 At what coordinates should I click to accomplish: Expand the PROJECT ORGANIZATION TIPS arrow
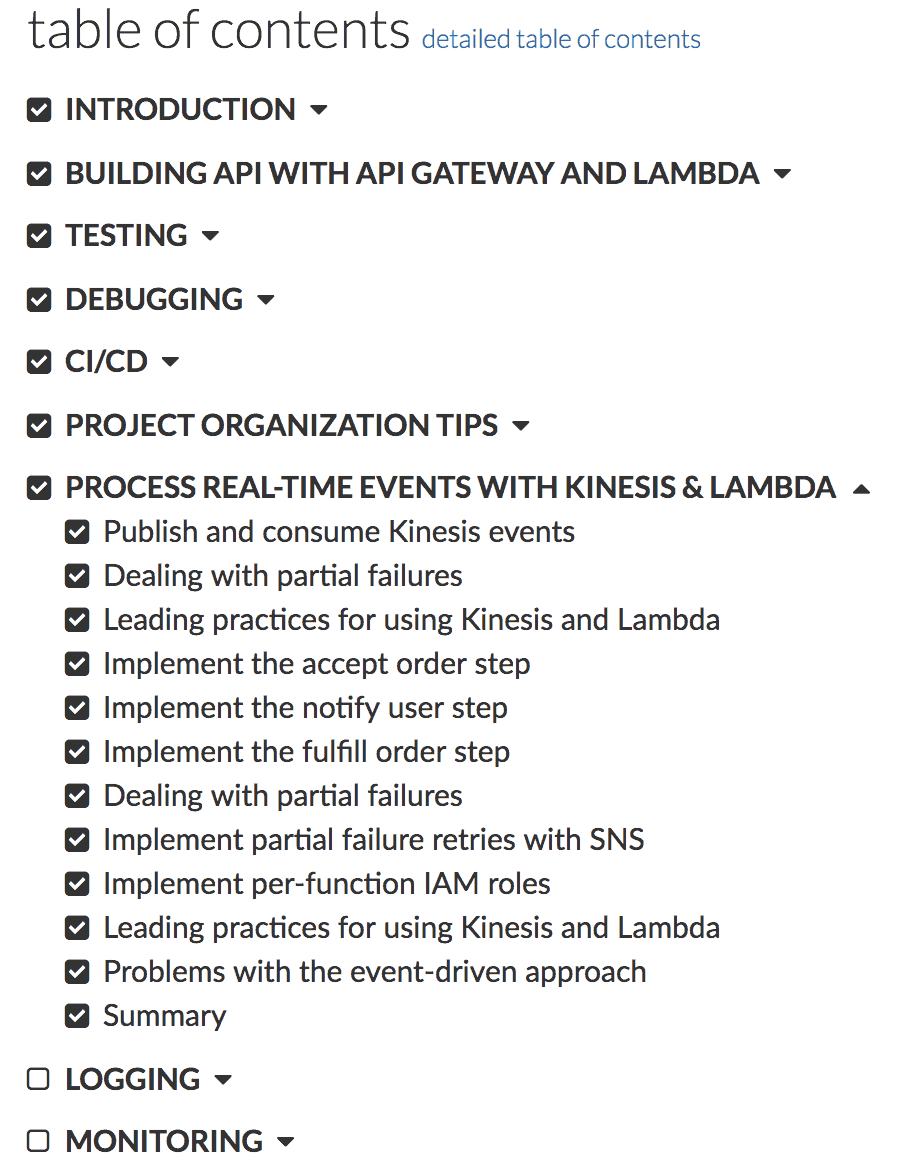click(x=521, y=426)
